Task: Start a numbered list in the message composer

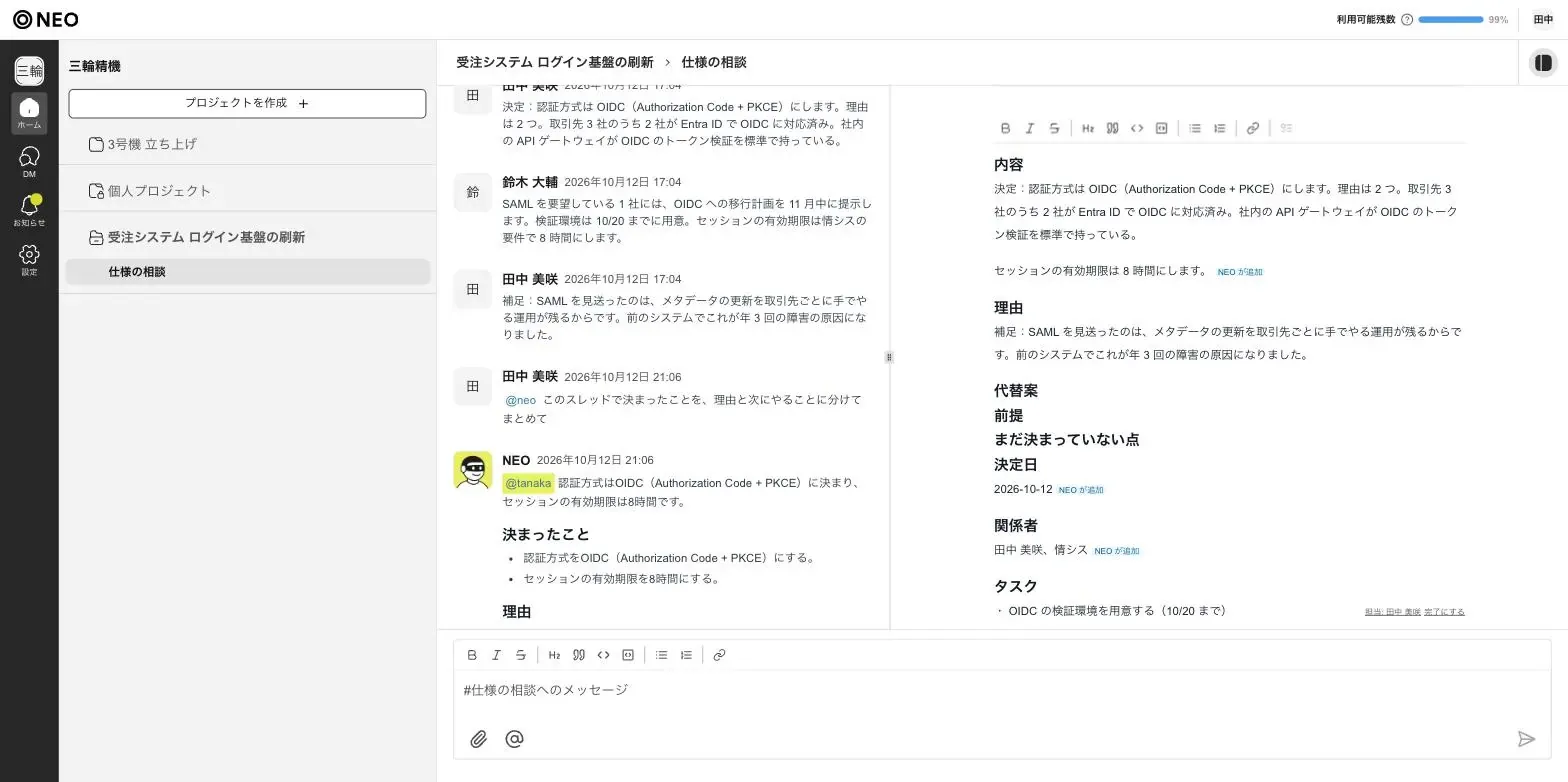Action: click(686, 655)
